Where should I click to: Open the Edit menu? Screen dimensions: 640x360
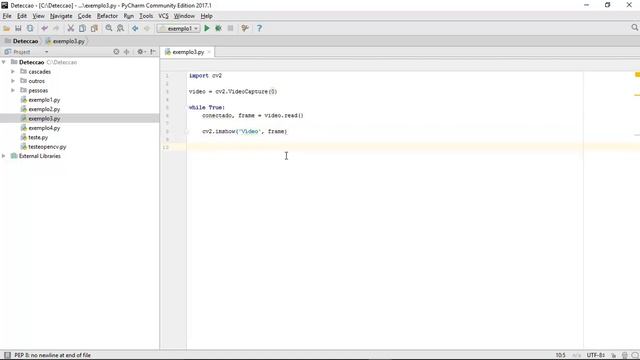[x=22, y=16]
